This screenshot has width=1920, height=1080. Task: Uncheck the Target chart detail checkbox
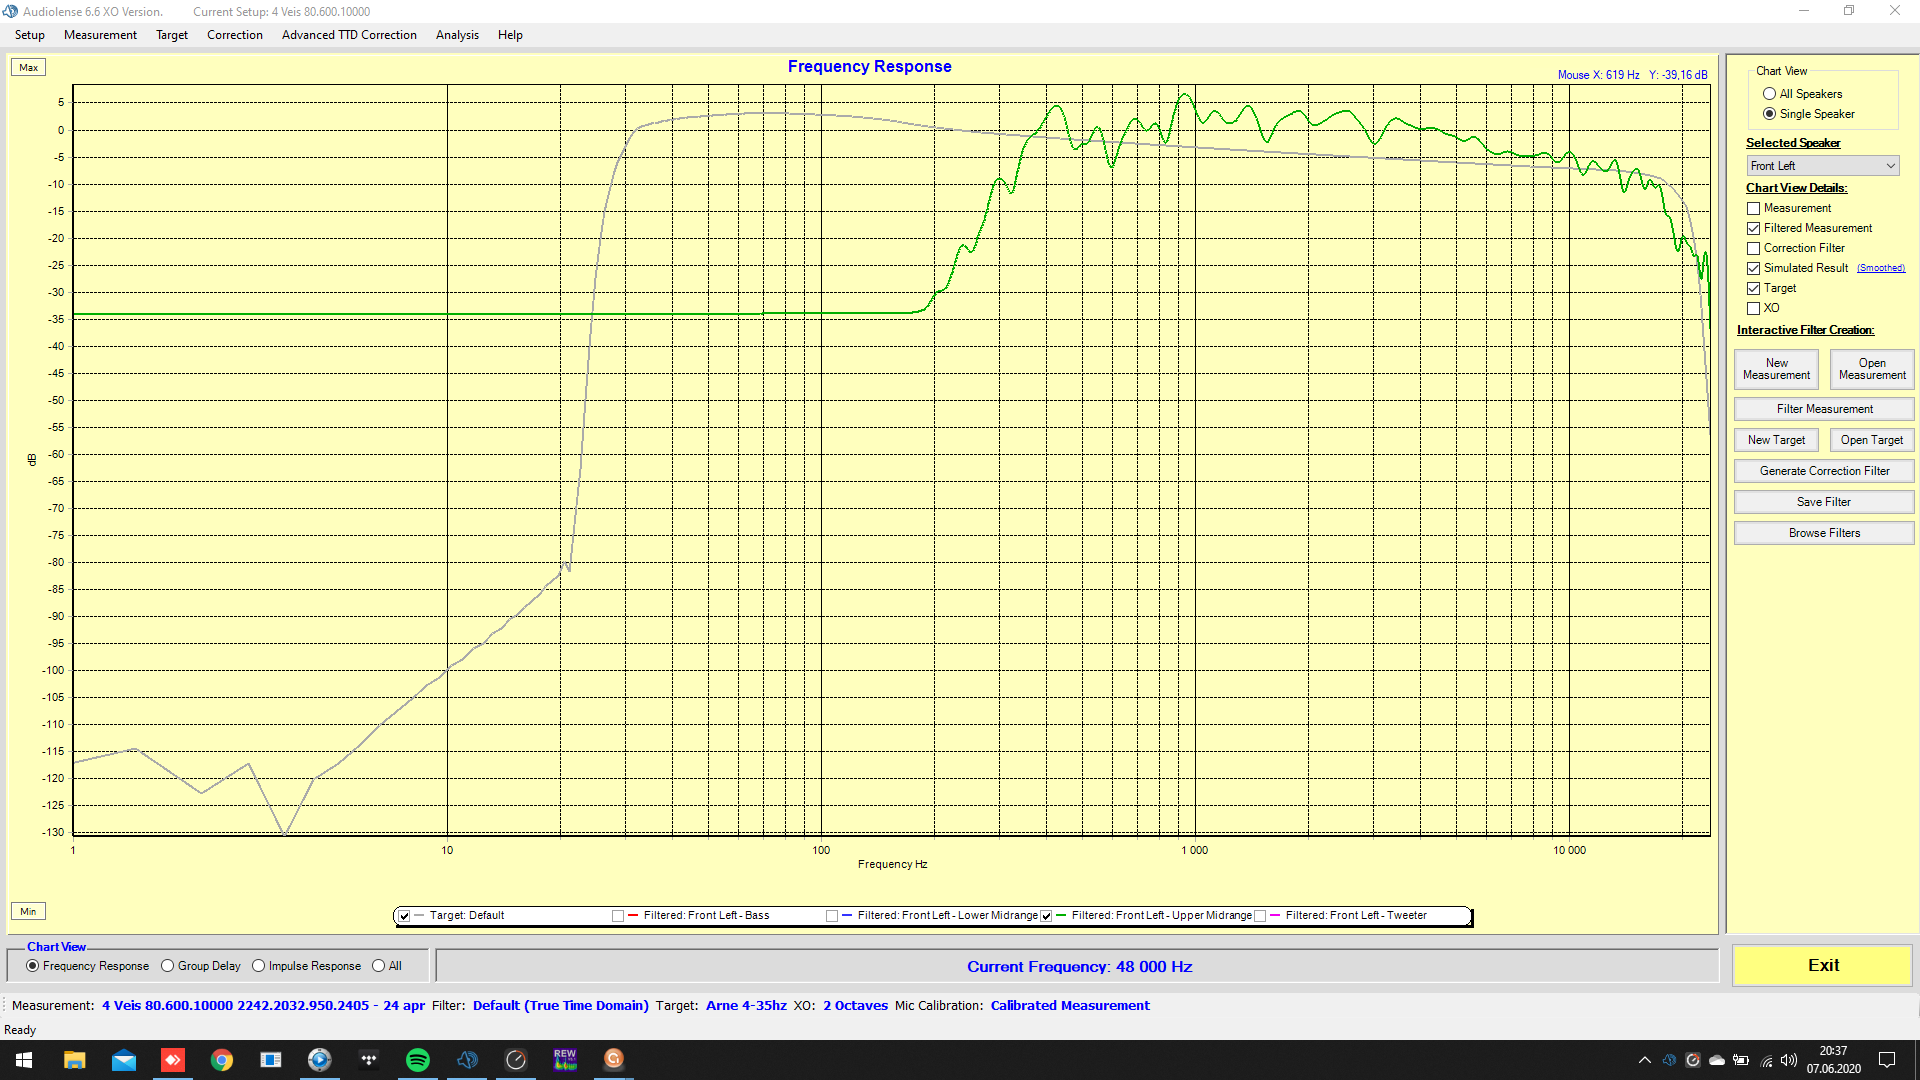click(1753, 288)
